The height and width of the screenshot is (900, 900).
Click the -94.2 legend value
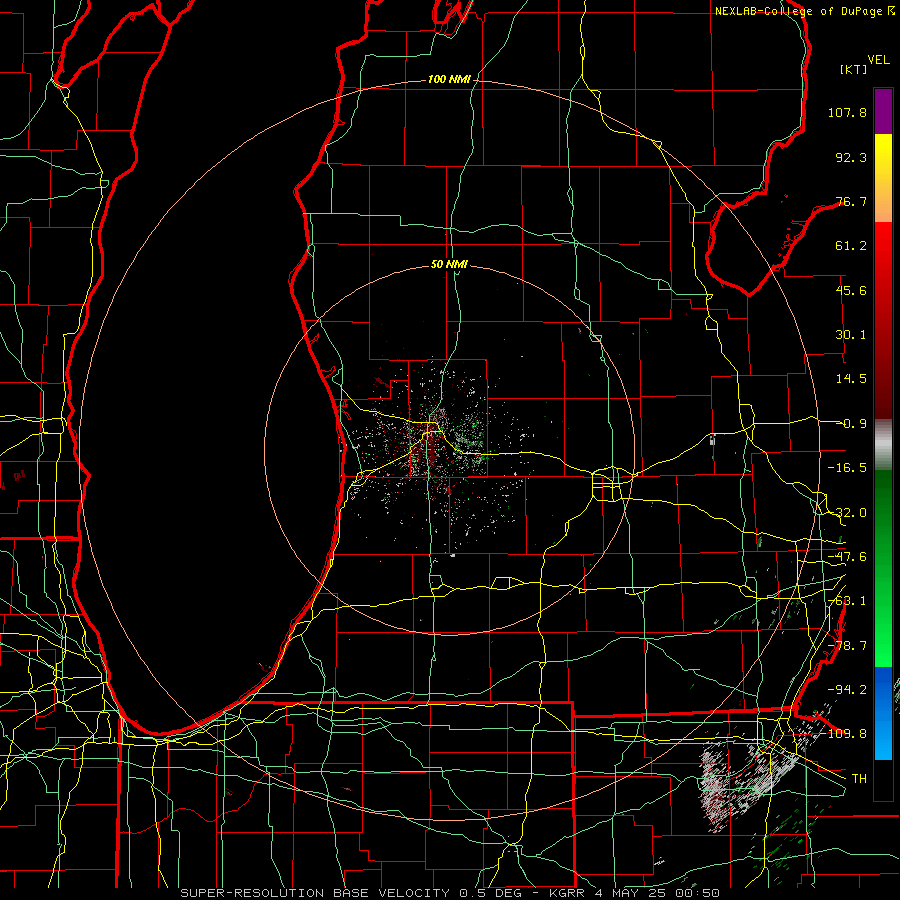coord(847,689)
